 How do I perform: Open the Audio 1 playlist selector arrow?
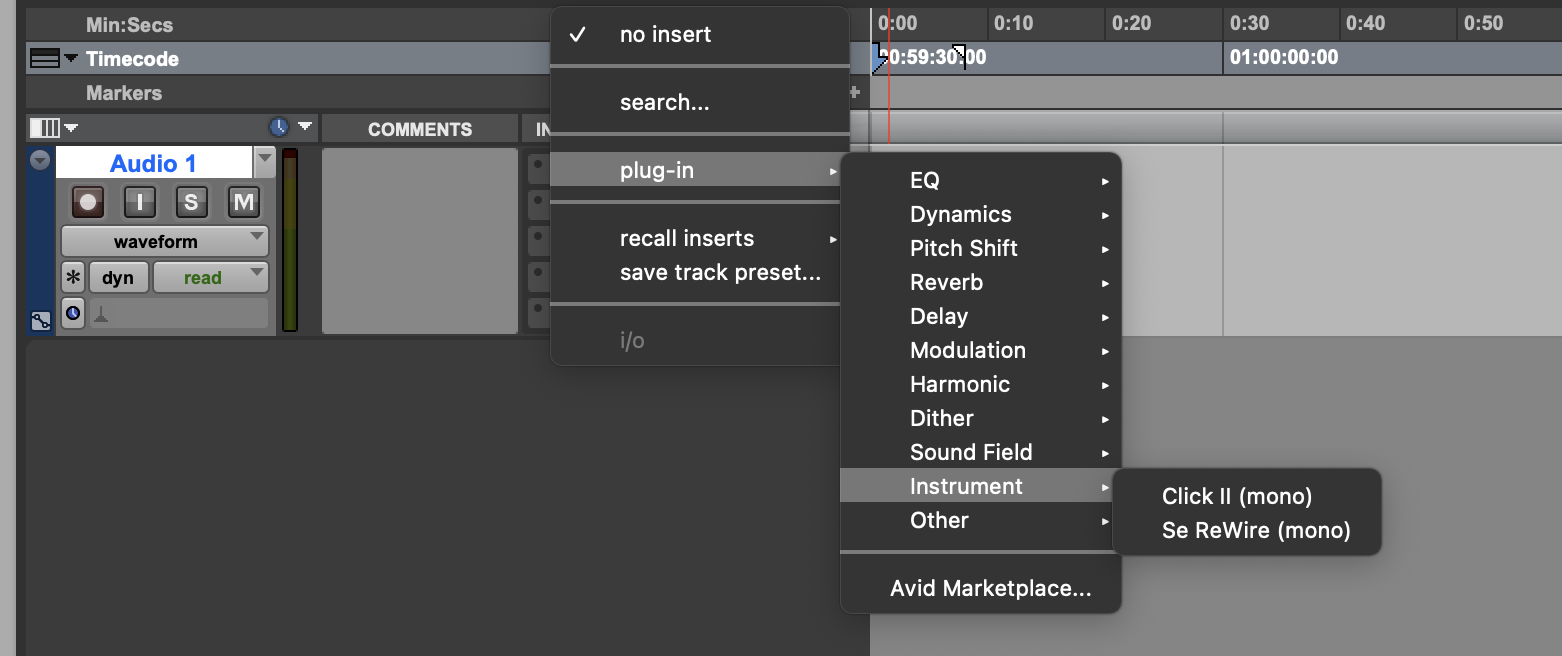tap(265, 160)
